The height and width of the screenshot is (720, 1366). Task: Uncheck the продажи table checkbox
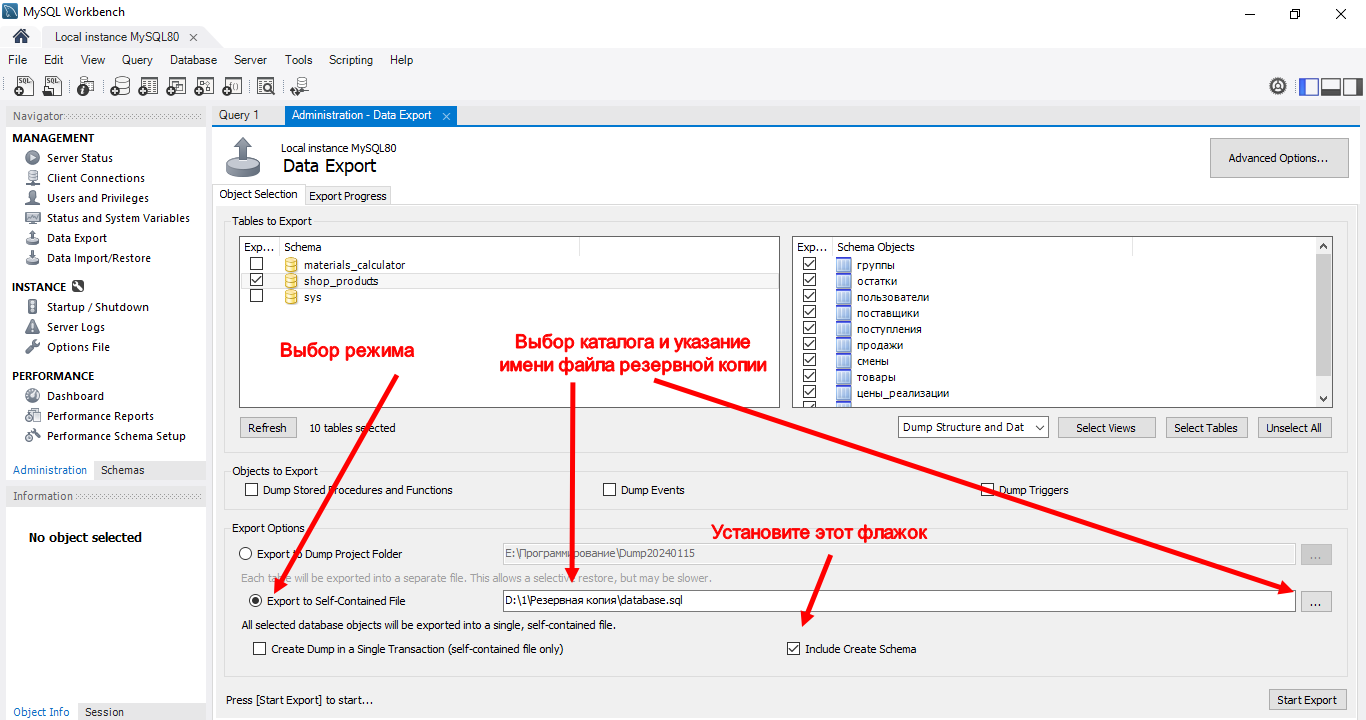coord(810,345)
